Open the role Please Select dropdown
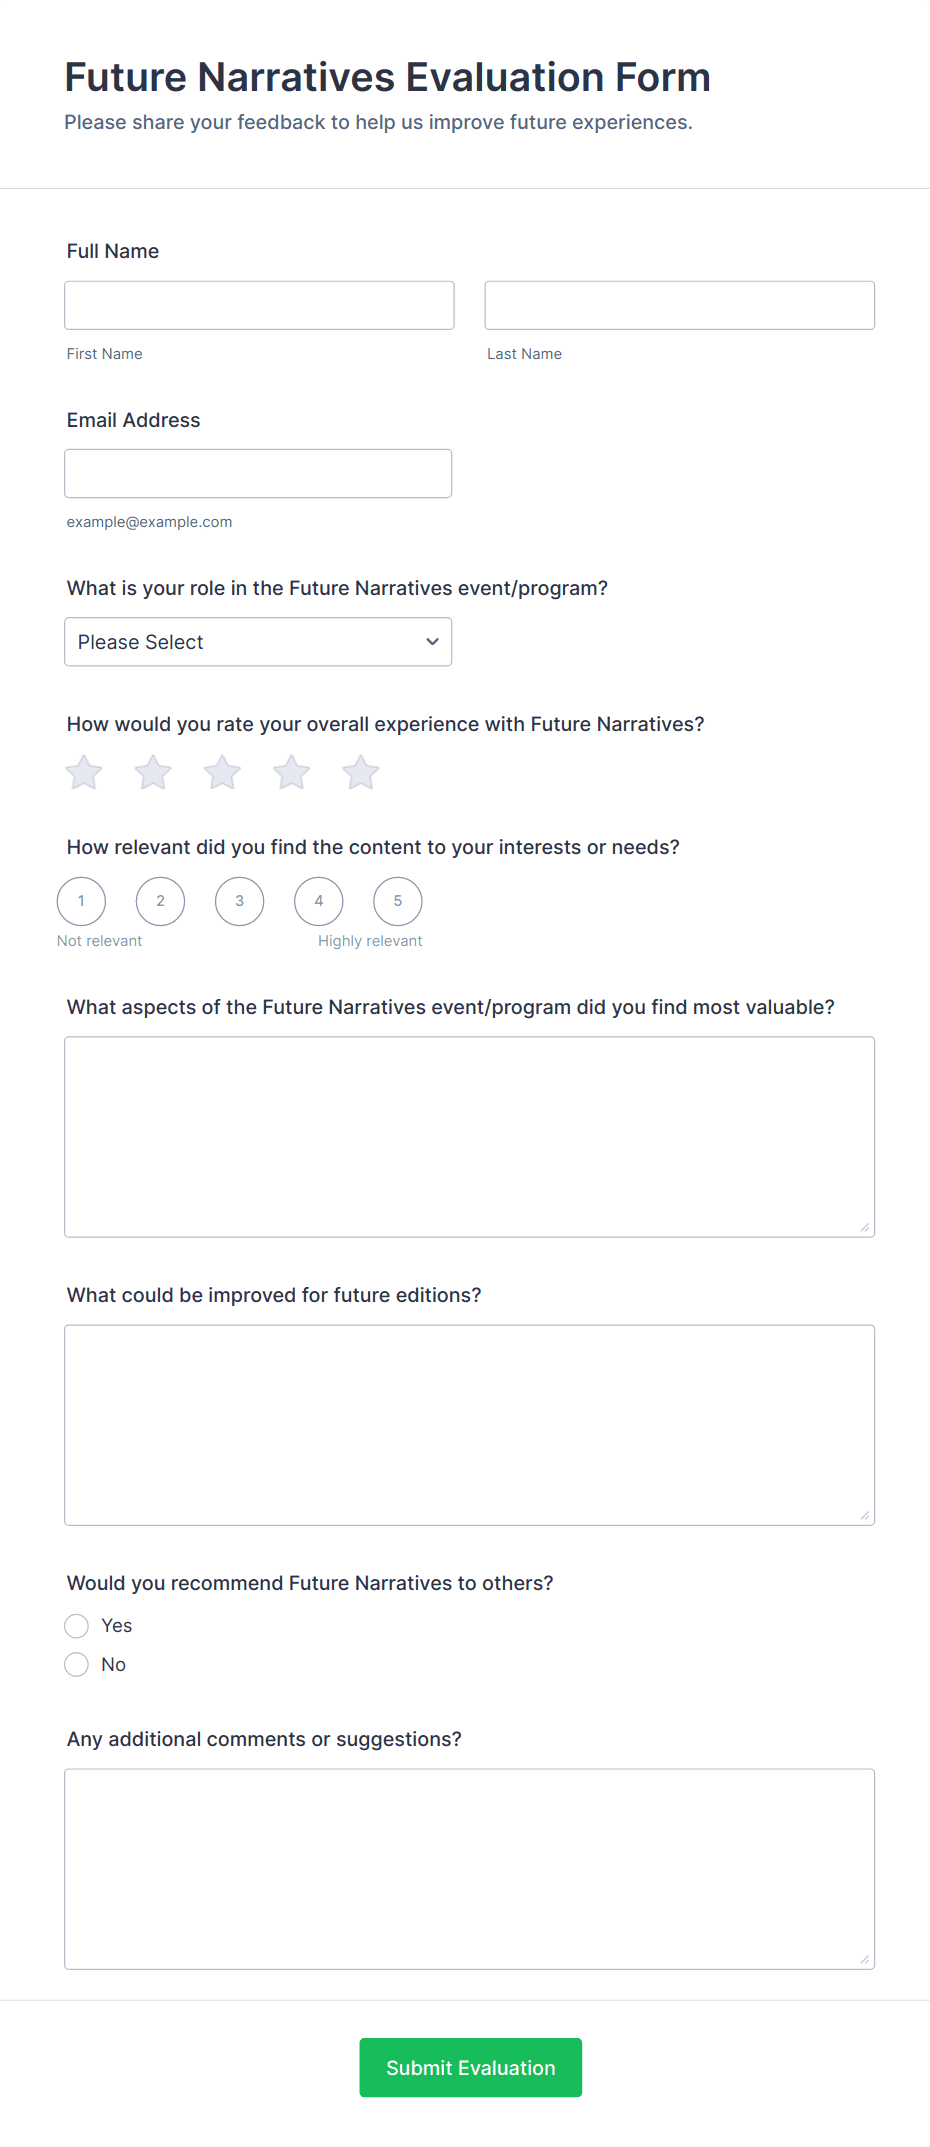The image size is (930, 2147). coord(258,642)
